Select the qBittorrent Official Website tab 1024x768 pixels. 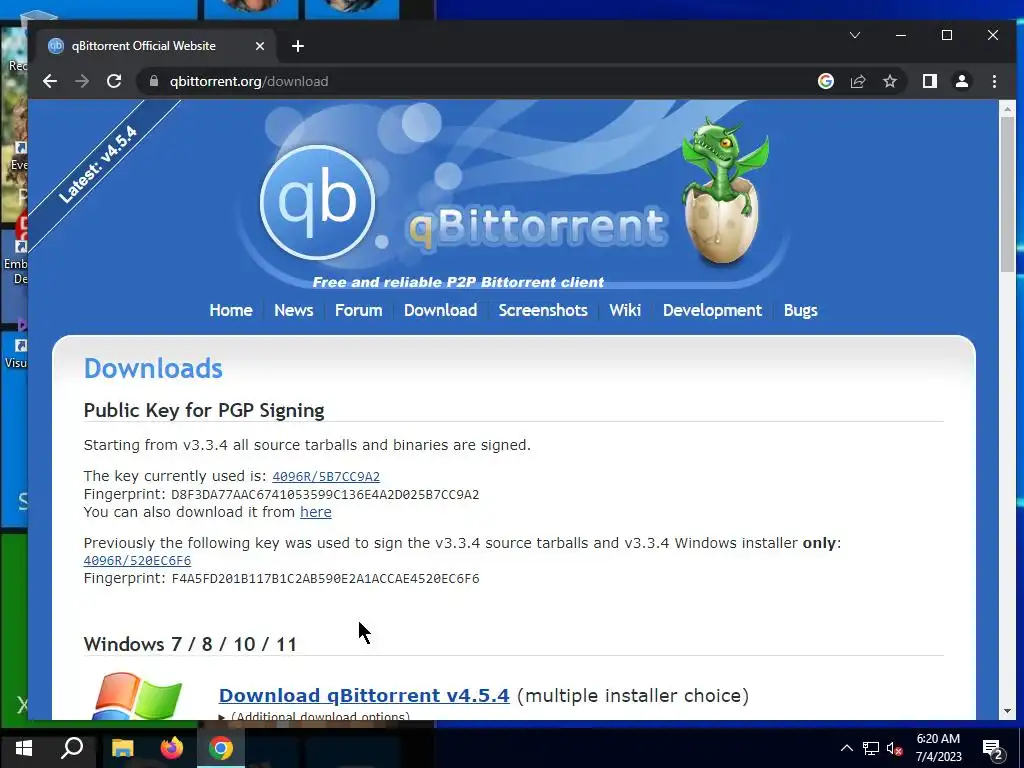[x=157, y=46]
